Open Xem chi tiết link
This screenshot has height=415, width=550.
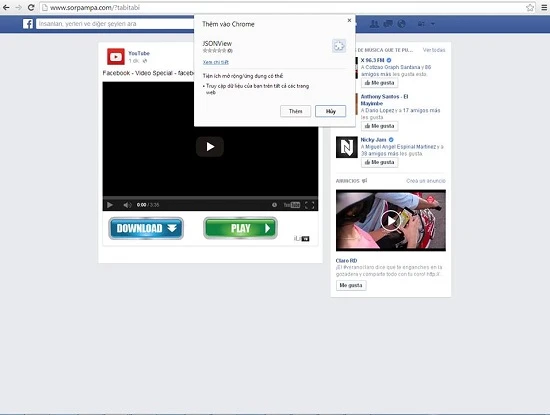pos(216,62)
